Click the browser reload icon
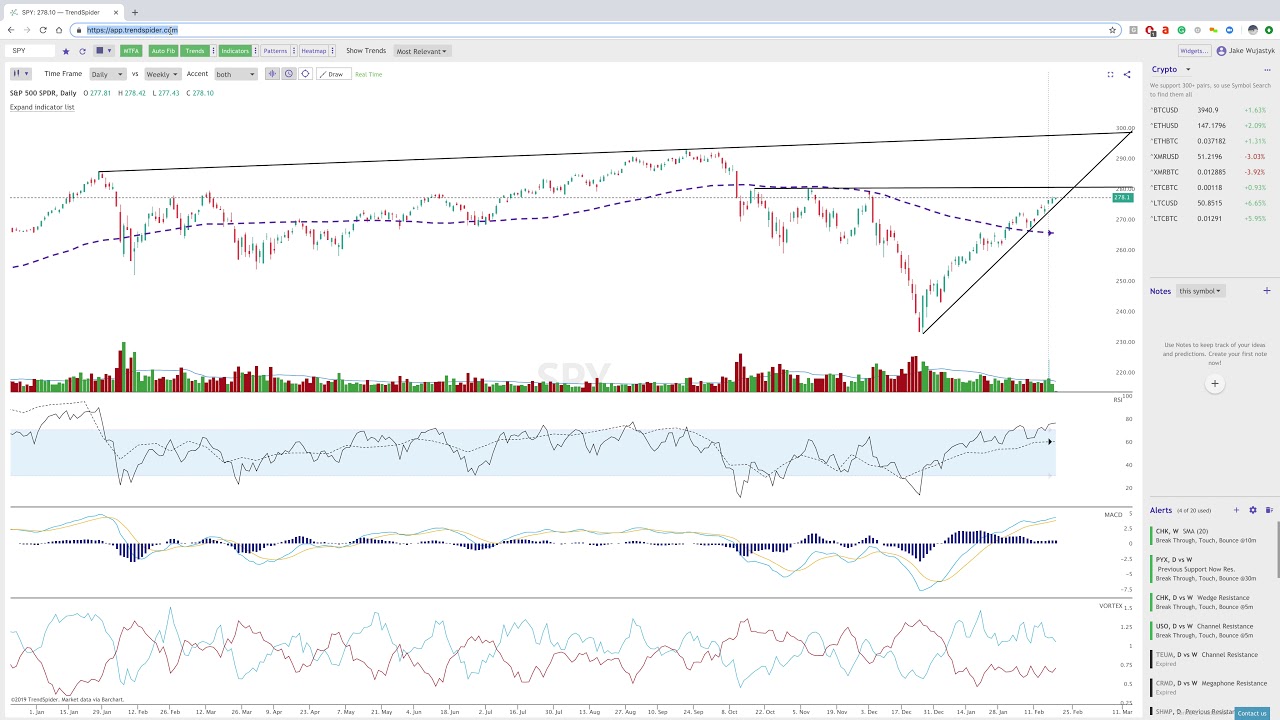The width and height of the screenshot is (1280, 720). click(x=43, y=30)
